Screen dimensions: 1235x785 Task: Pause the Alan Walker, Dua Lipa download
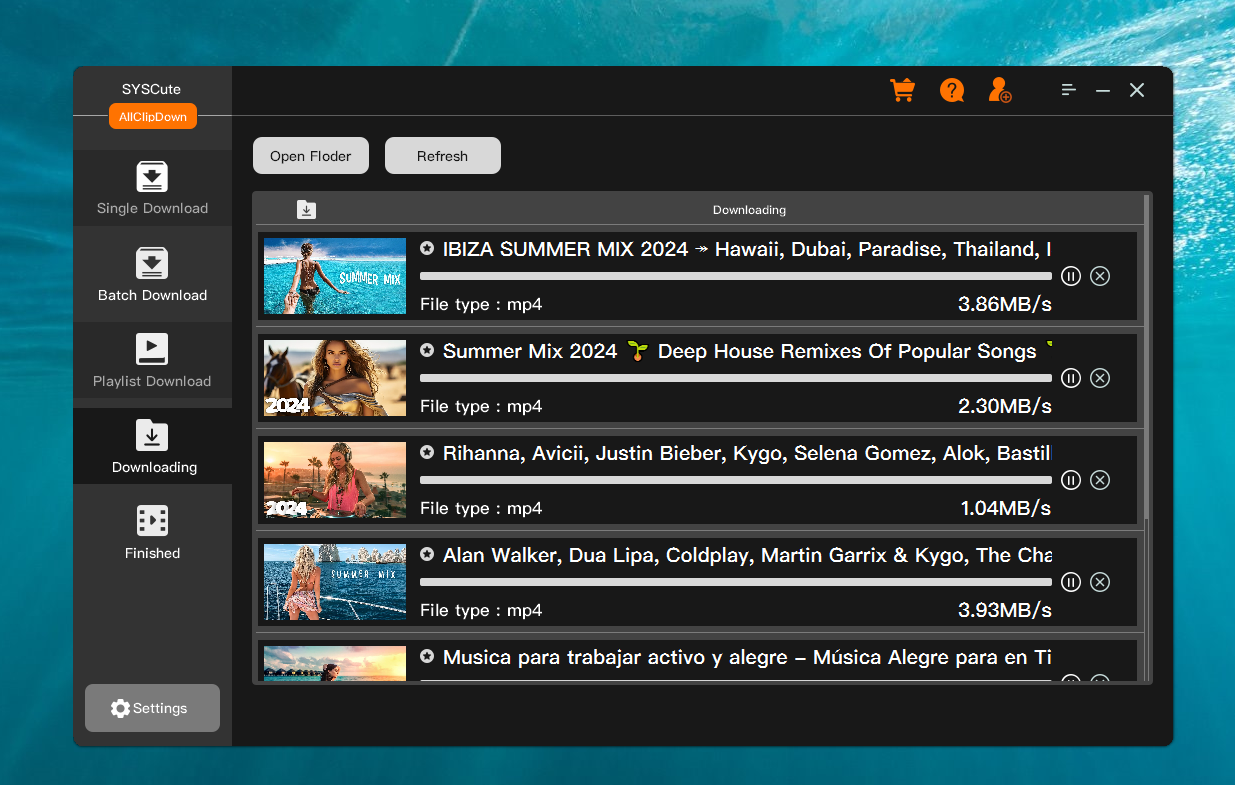[1071, 582]
